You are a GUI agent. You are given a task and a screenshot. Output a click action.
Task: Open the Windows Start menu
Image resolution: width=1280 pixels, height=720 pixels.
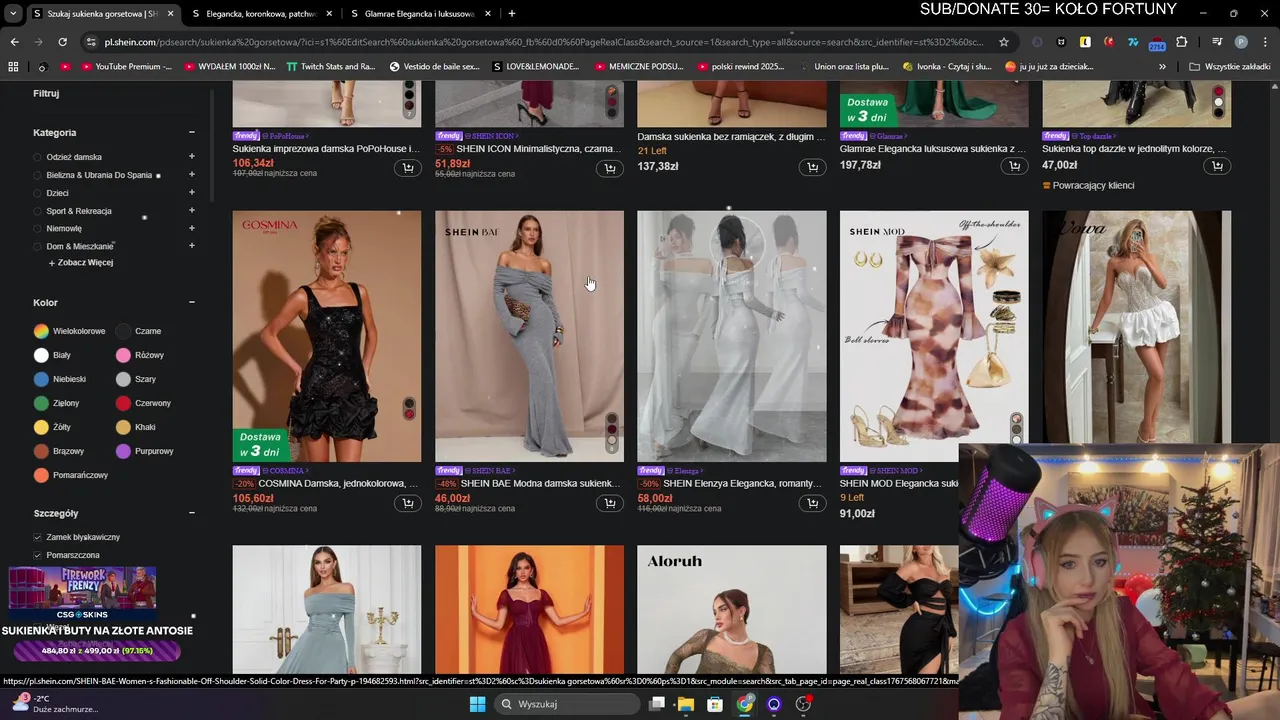tap(477, 704)
